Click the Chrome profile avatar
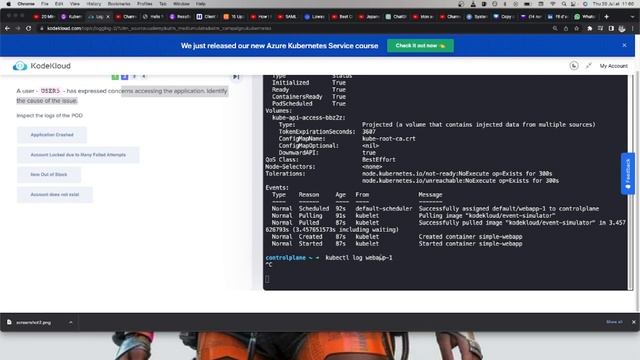Screen dimensions: 640x360 pos(622,29)
